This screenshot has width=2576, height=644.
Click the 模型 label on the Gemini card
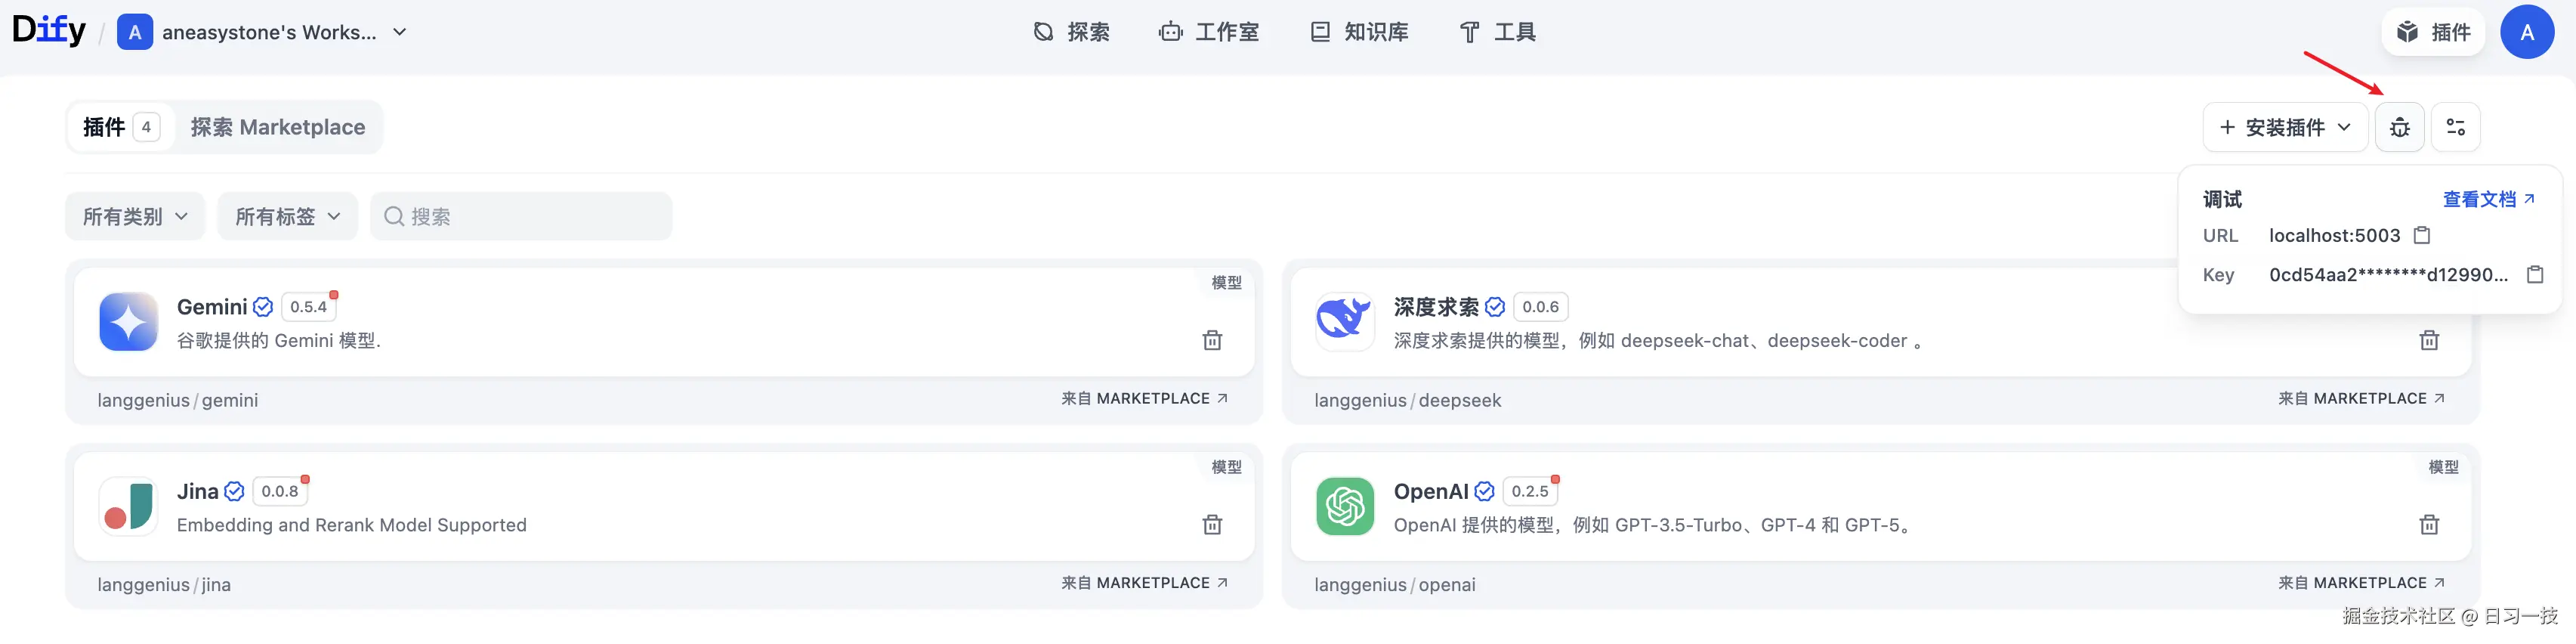[1226, 282]
